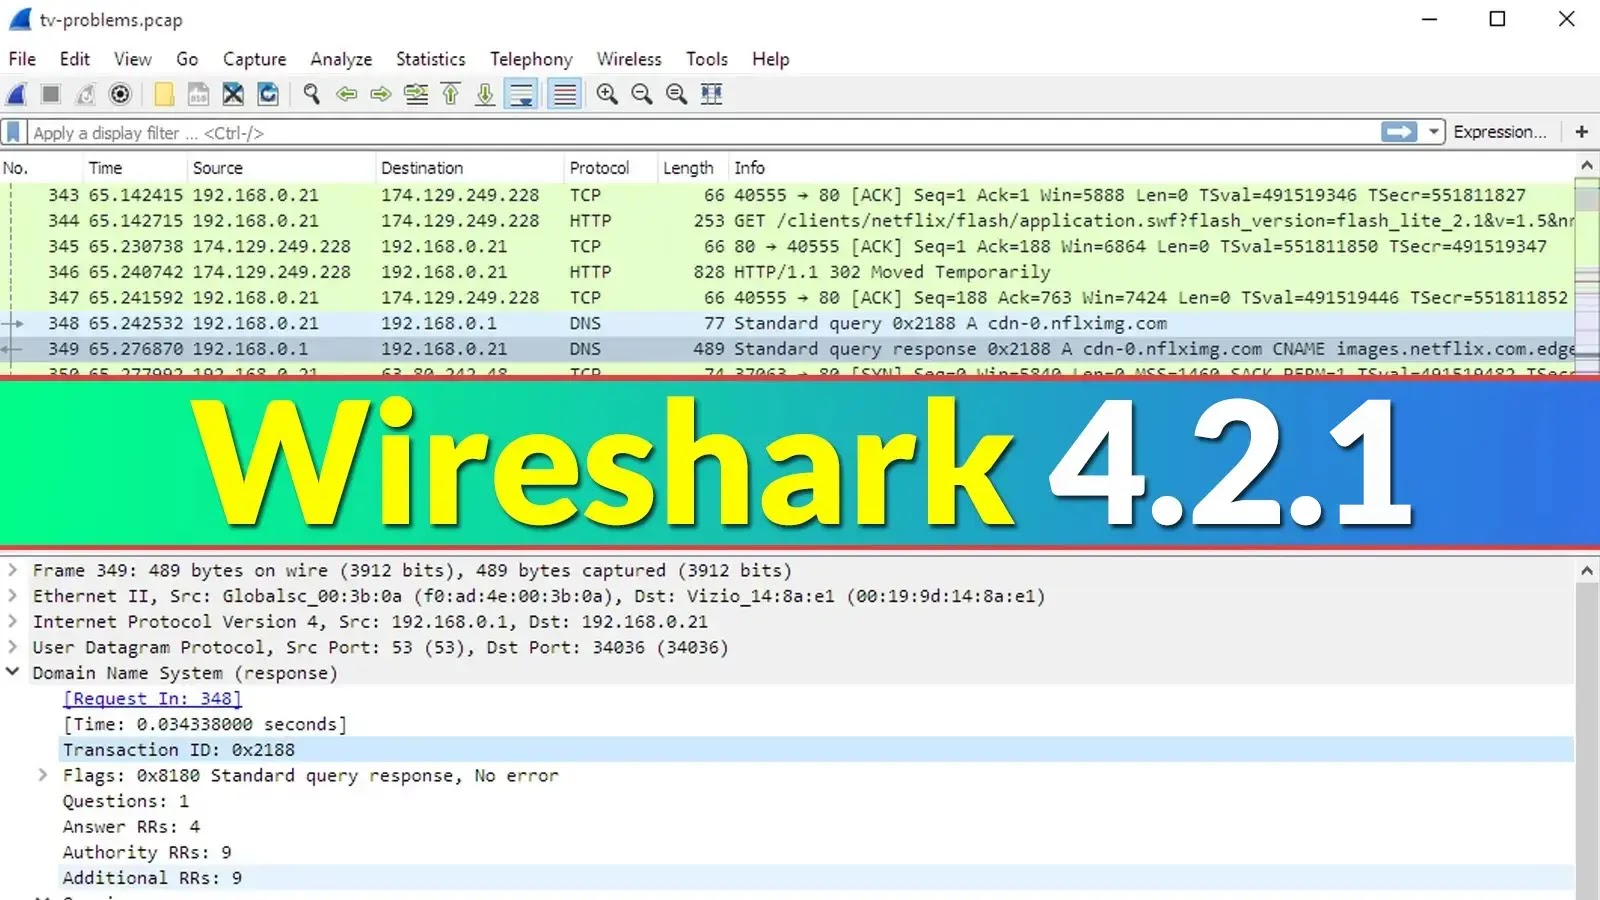Toggle packet list colorization

click(565, 94)
